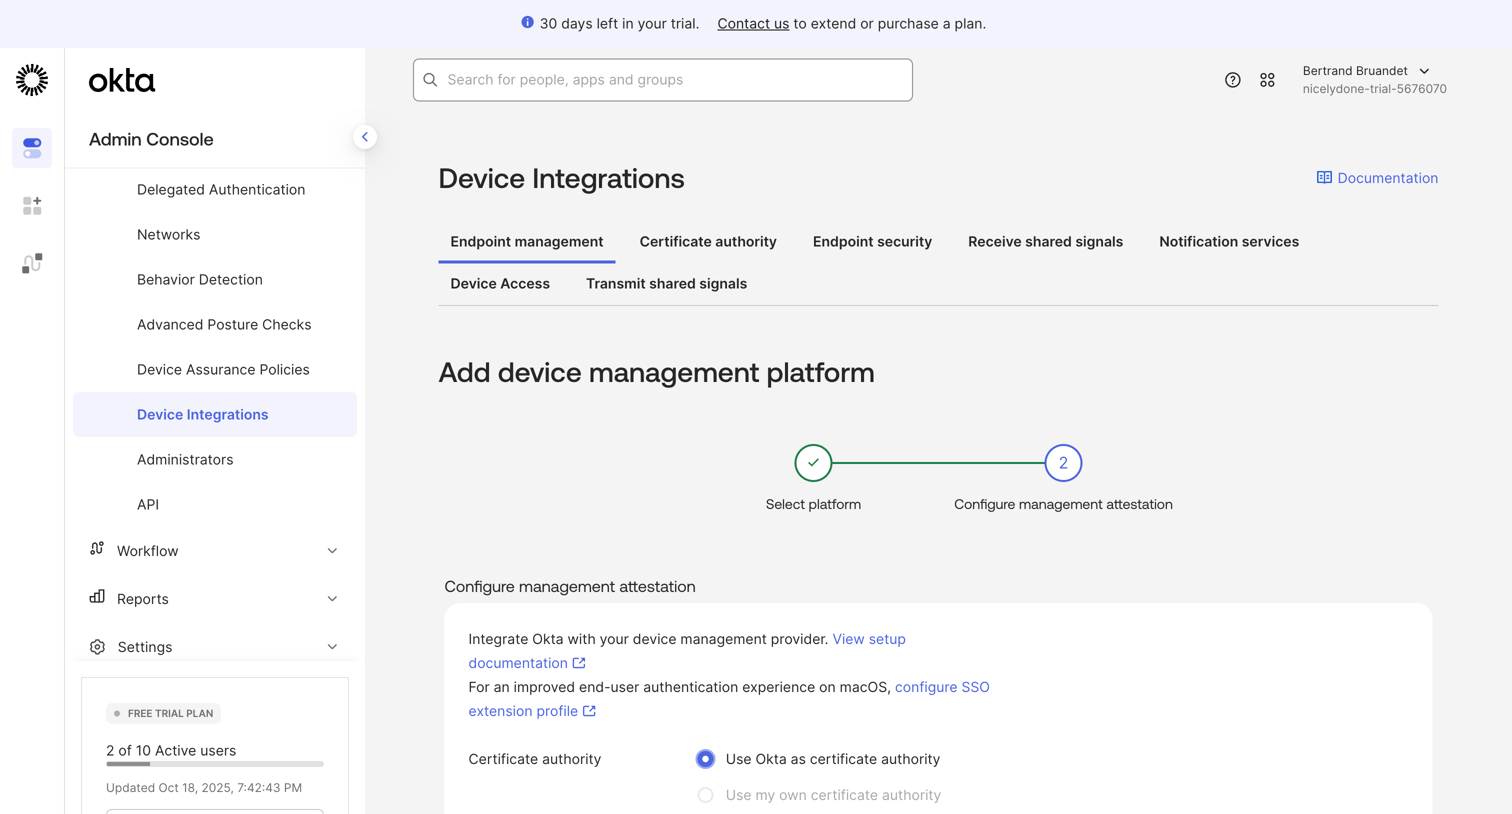
Task: Click the Workflow section icon
Action: tap(97, 549)
